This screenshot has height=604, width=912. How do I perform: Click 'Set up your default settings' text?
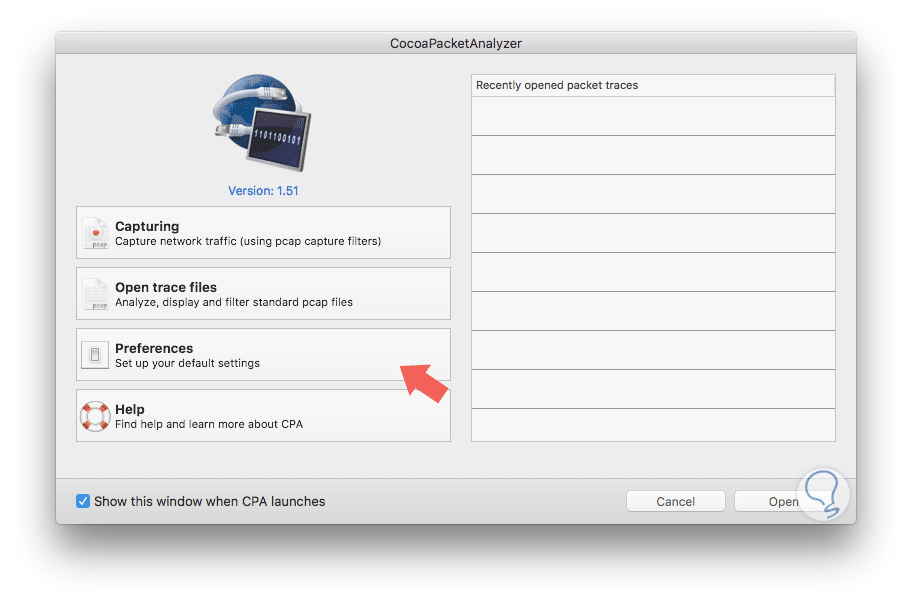187,363
